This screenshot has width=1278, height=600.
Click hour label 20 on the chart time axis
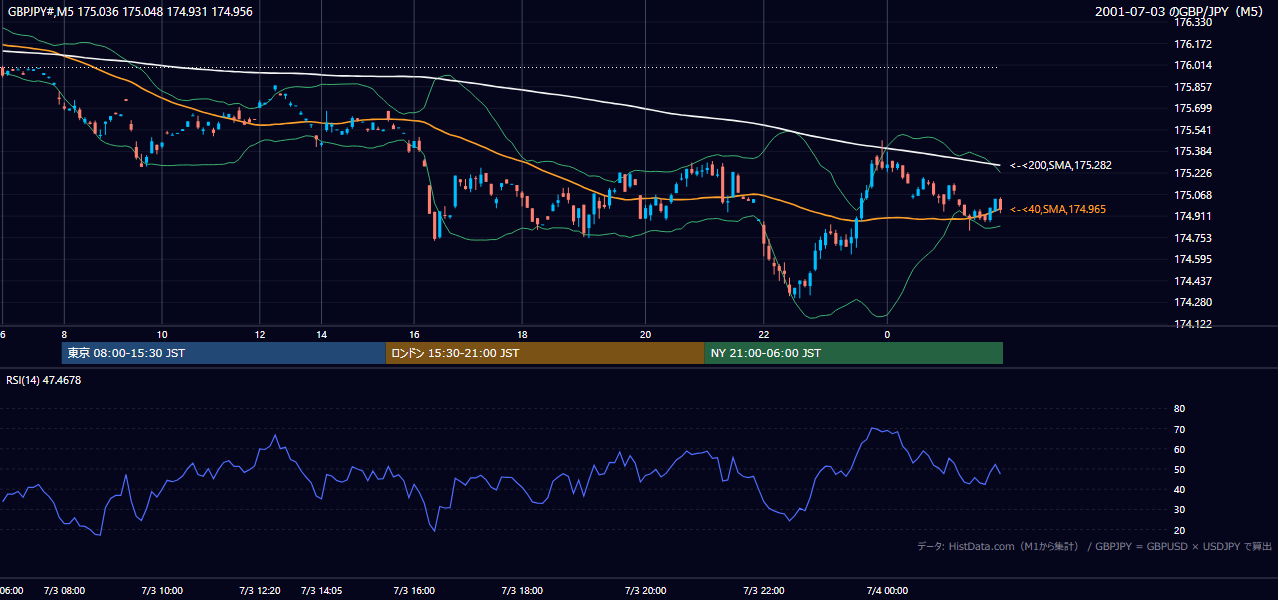(645, 334)
